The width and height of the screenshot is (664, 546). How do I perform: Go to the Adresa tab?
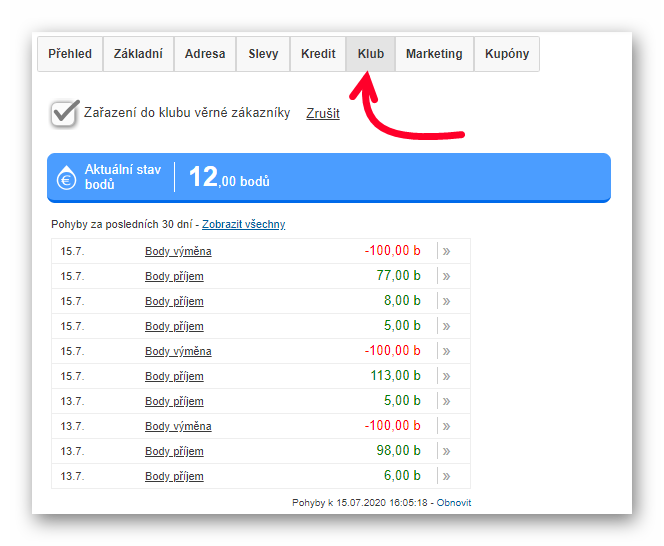(x=205, y=54)
